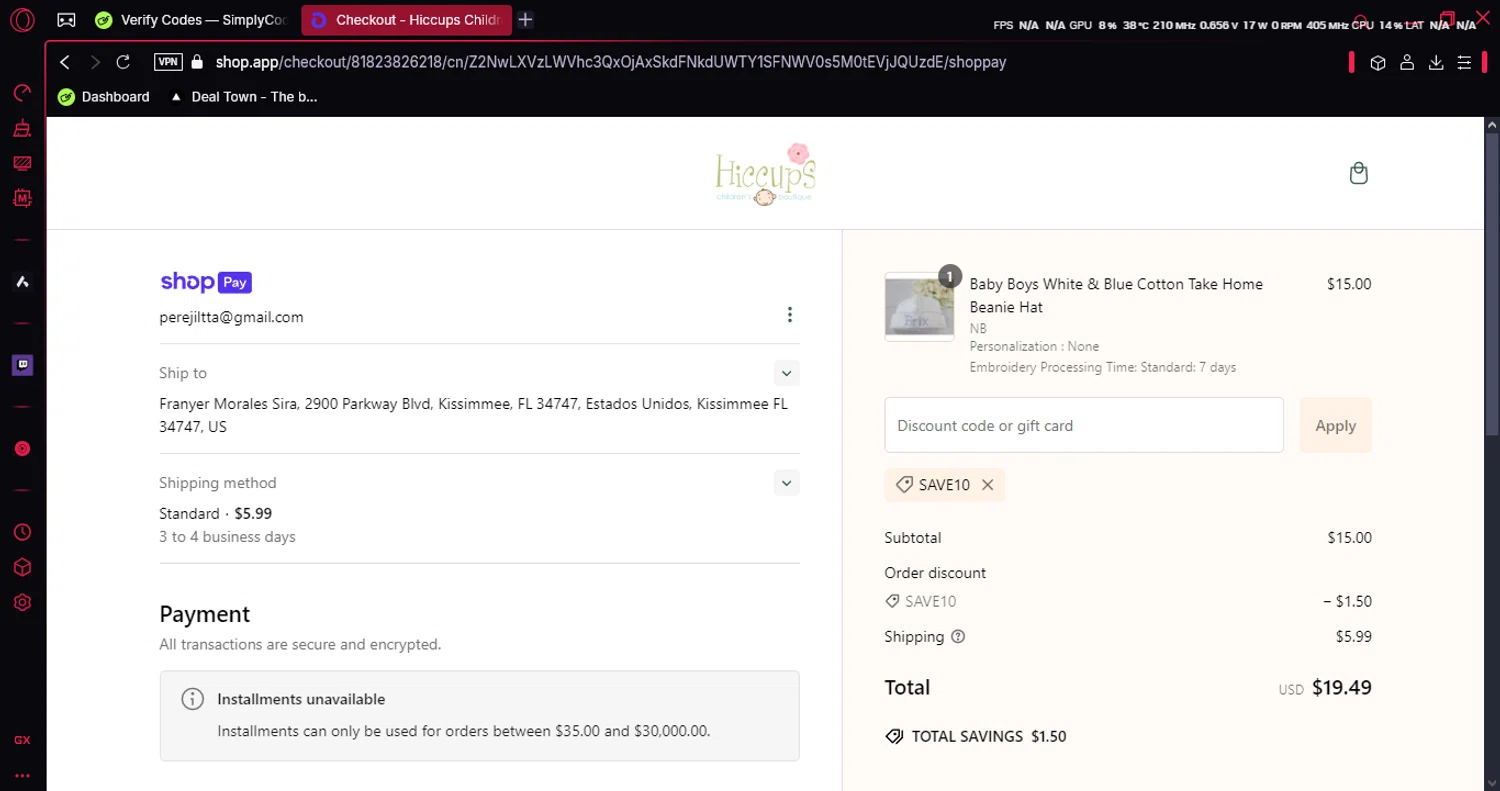Click the site padlock security icon

coord(197,62)
